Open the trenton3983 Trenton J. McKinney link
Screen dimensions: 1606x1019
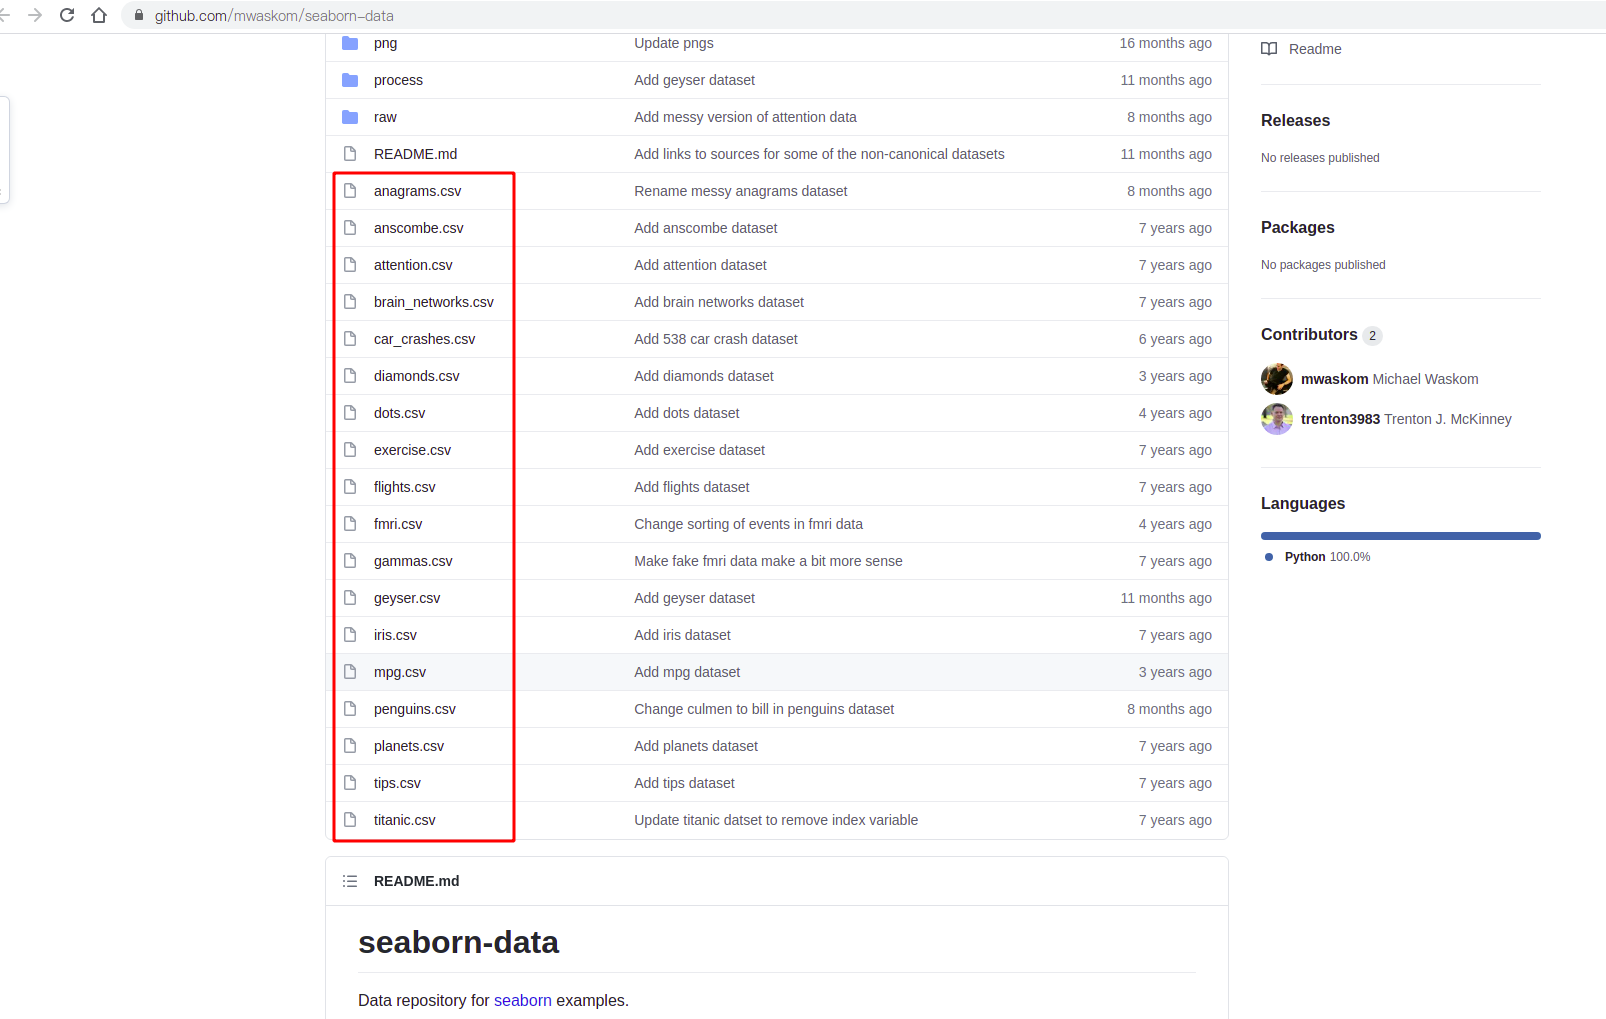tap(1406, 419)
